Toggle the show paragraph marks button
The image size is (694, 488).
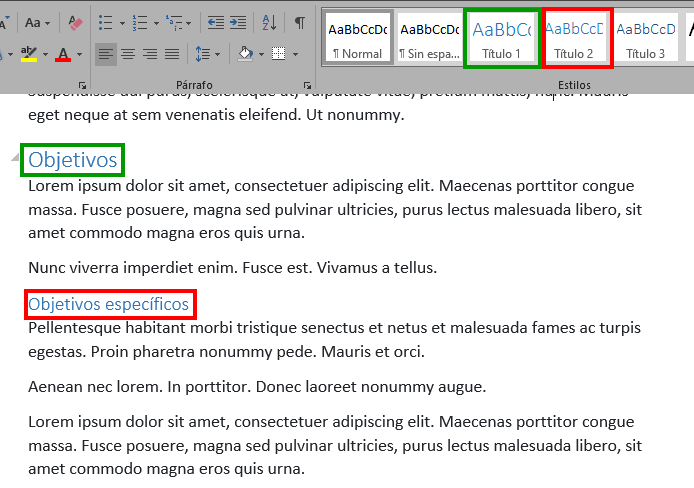tap(299, 22)
